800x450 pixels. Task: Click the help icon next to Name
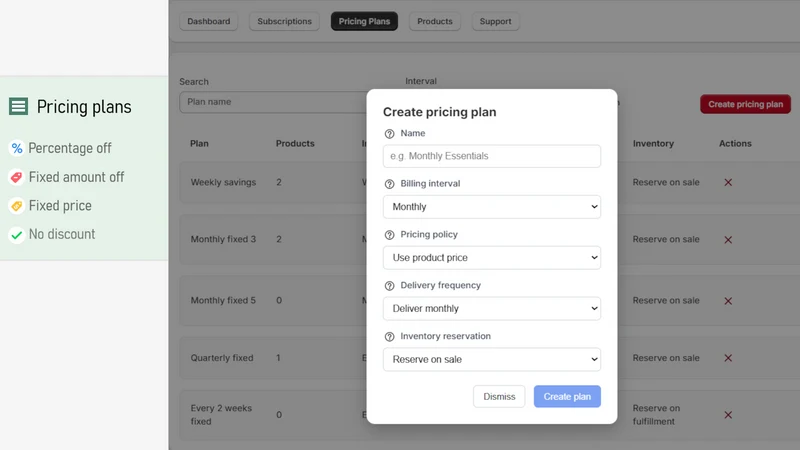point(389,134)
